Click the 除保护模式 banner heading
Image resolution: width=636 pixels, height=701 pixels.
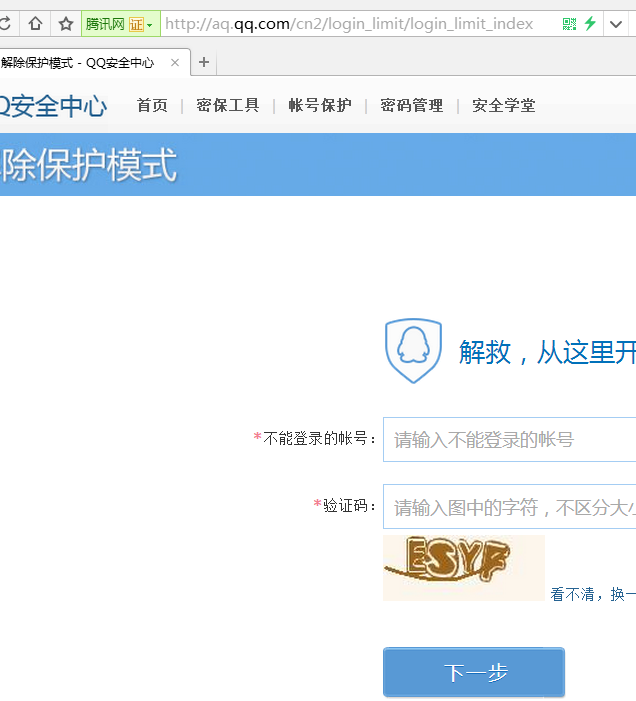88,165
